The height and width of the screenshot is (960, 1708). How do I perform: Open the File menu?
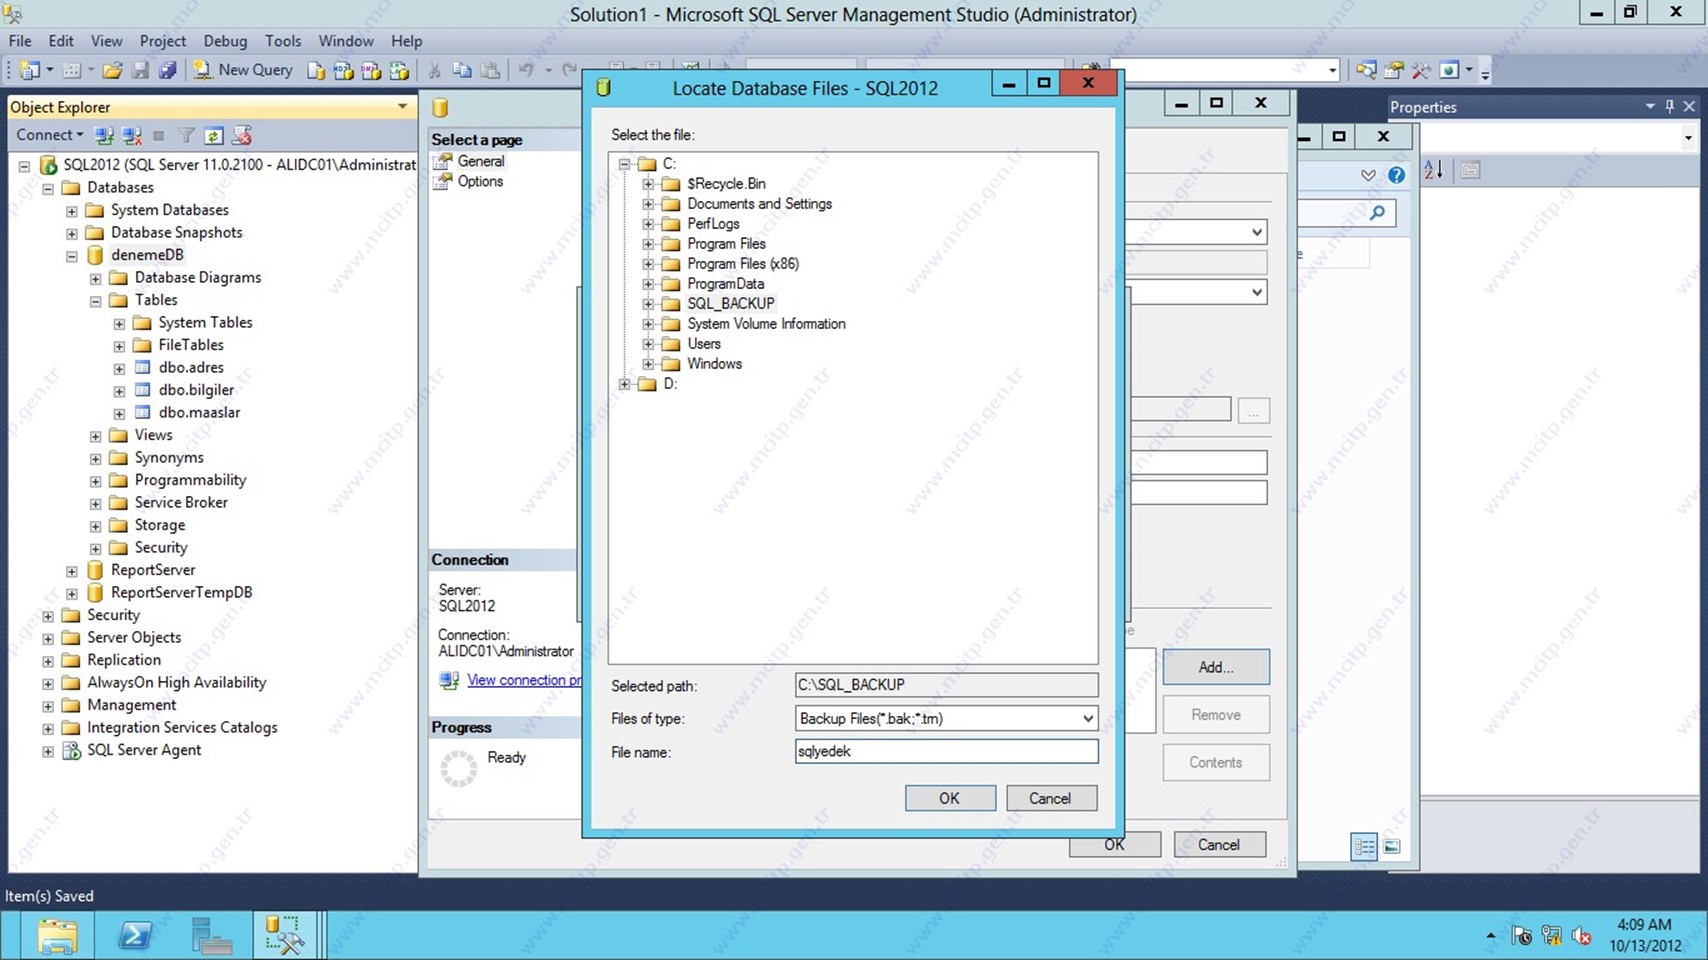point(20,41)
